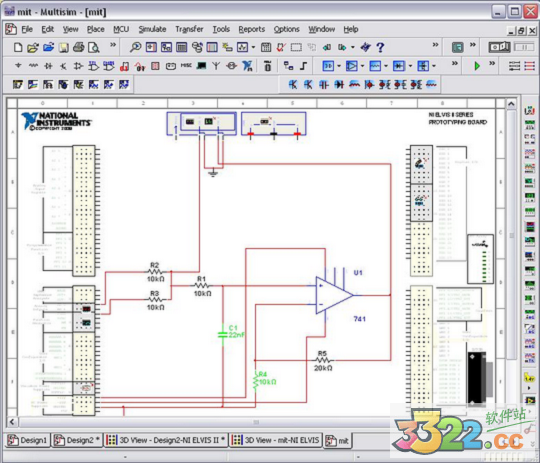Expand the standard toolbar overflow chevron

113,44
